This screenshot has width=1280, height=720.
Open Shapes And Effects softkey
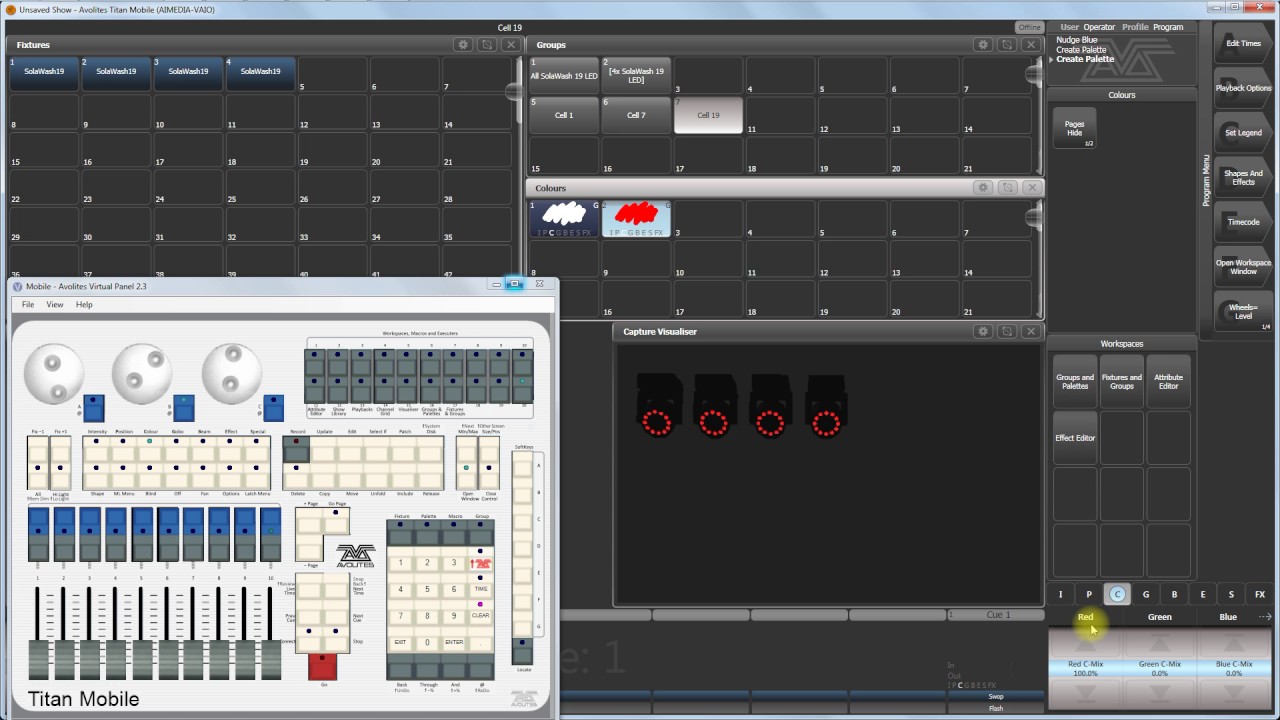1243,177
